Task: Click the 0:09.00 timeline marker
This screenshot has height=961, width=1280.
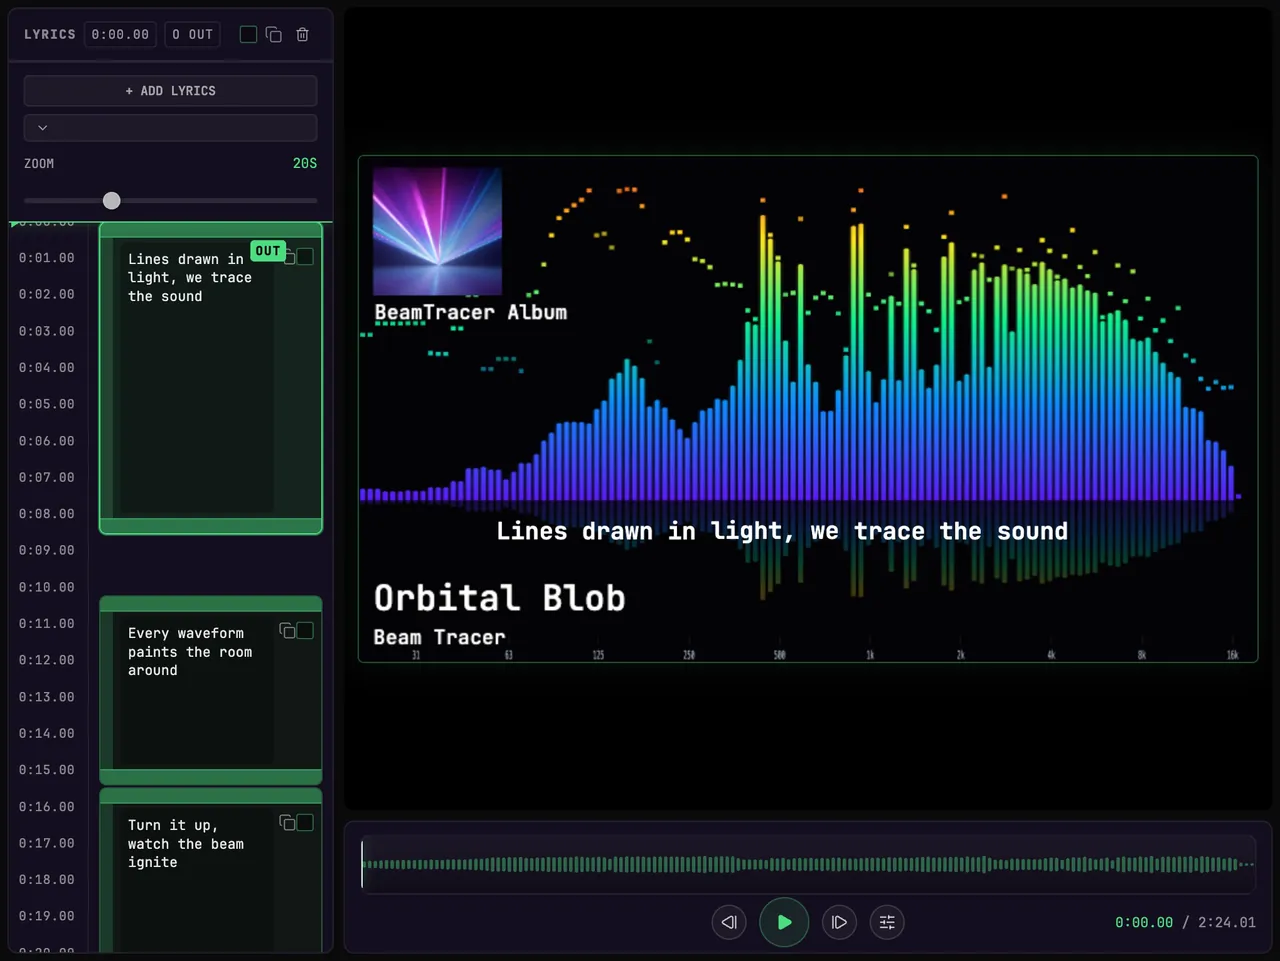Action: (x=47, y=550)
